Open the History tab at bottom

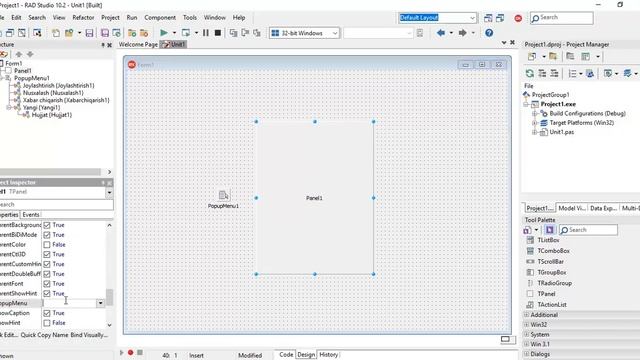[x=329, y=355]
